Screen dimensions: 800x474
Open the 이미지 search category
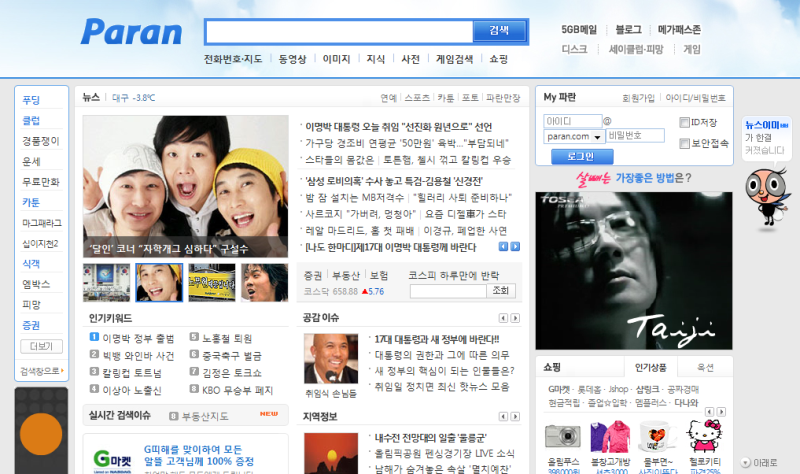pyautogui.click(x=336, y=59)
